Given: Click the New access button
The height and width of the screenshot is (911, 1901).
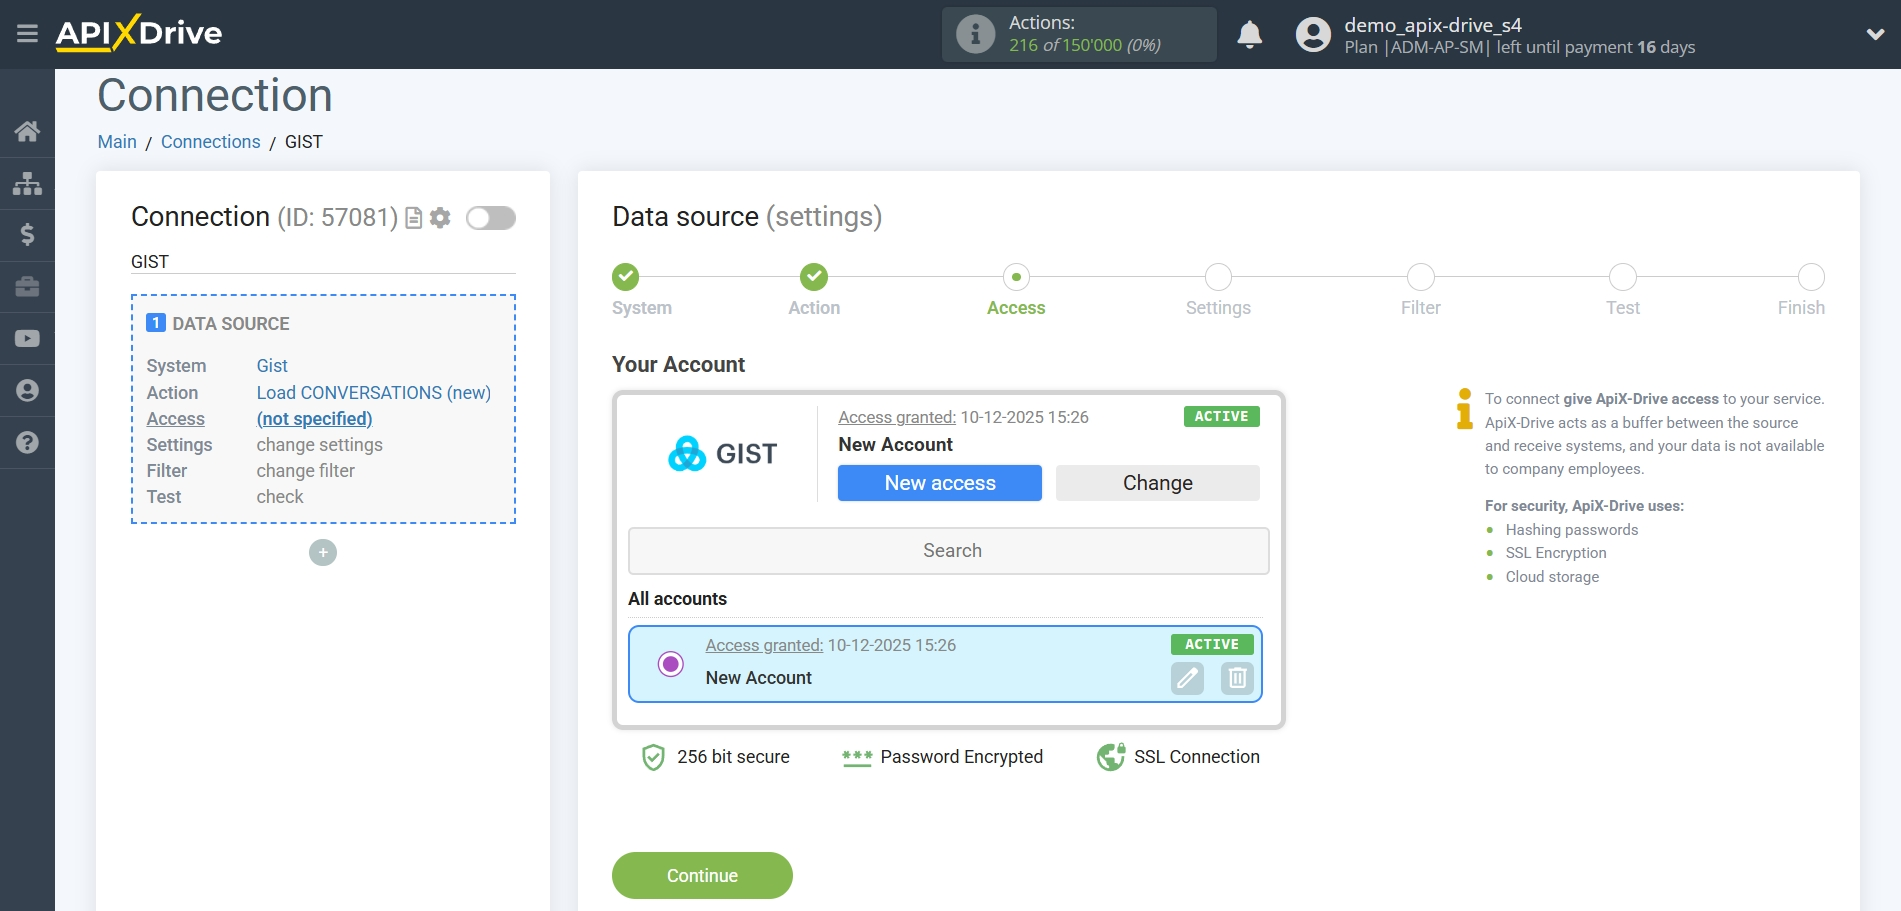Looking at the screenshot, I should click(x=939, y=482).
